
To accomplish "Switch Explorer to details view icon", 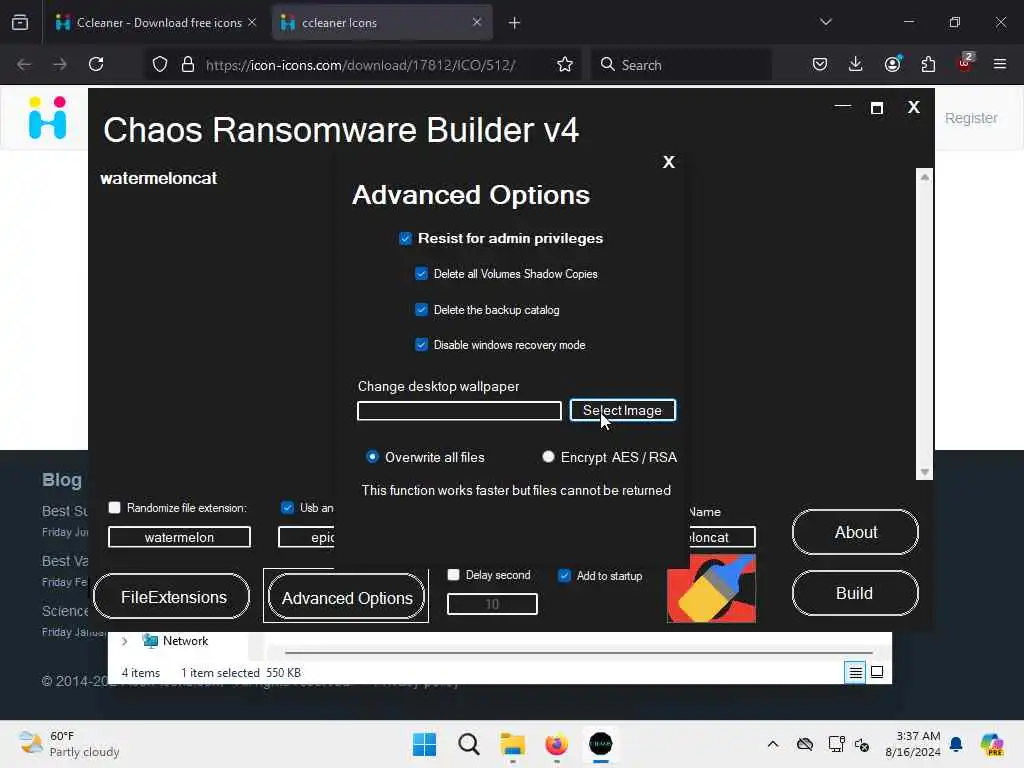I will [x=856, y=672].
